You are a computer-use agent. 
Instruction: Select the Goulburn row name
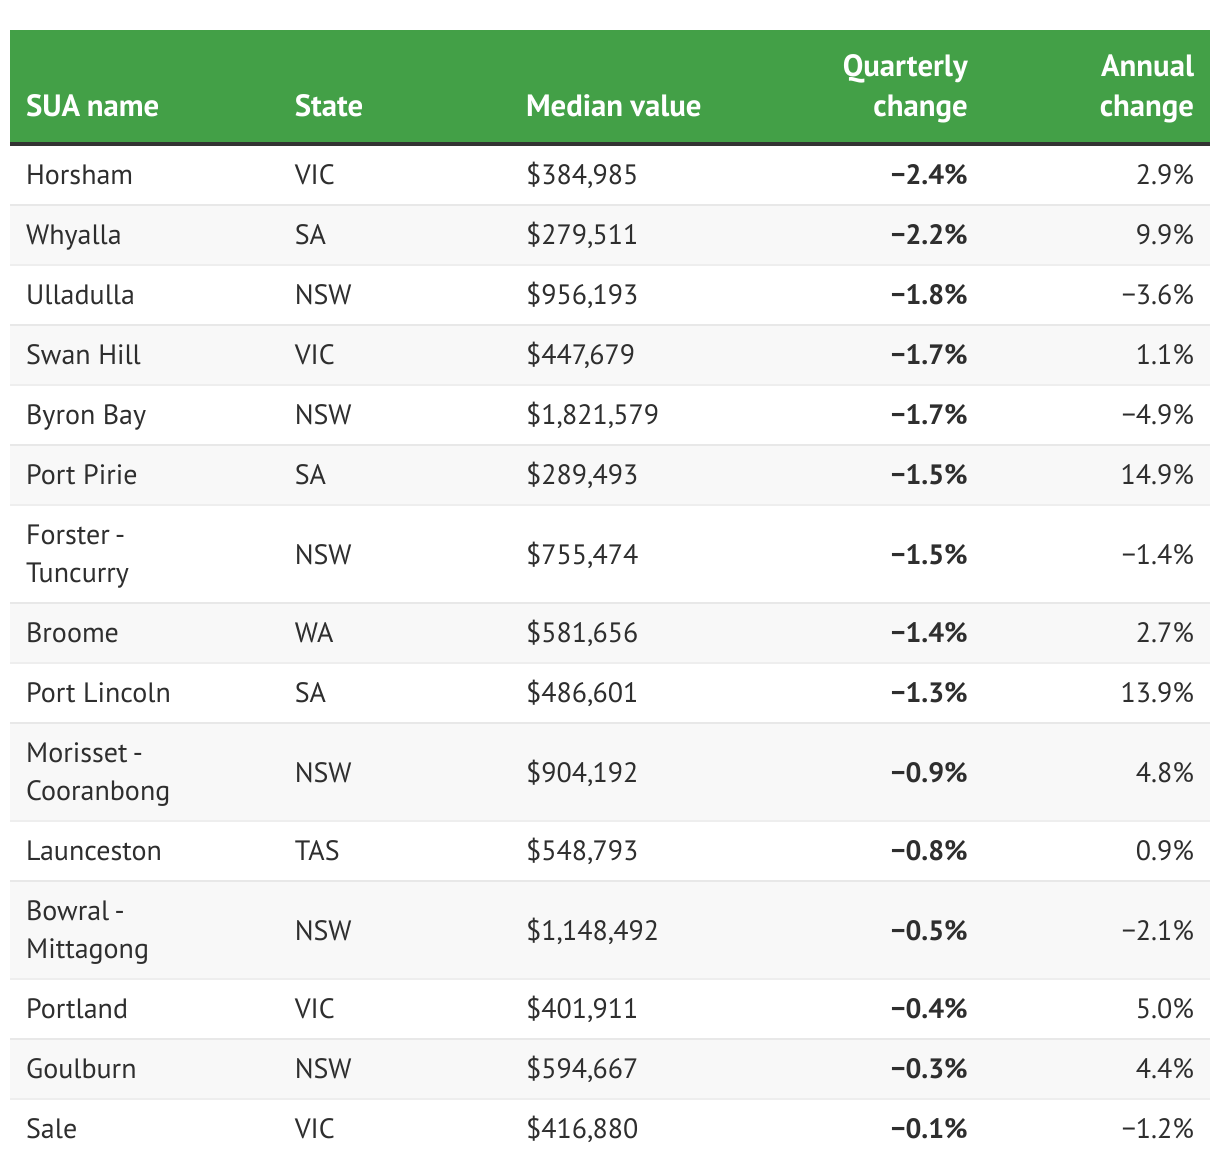coord(81,1069)
